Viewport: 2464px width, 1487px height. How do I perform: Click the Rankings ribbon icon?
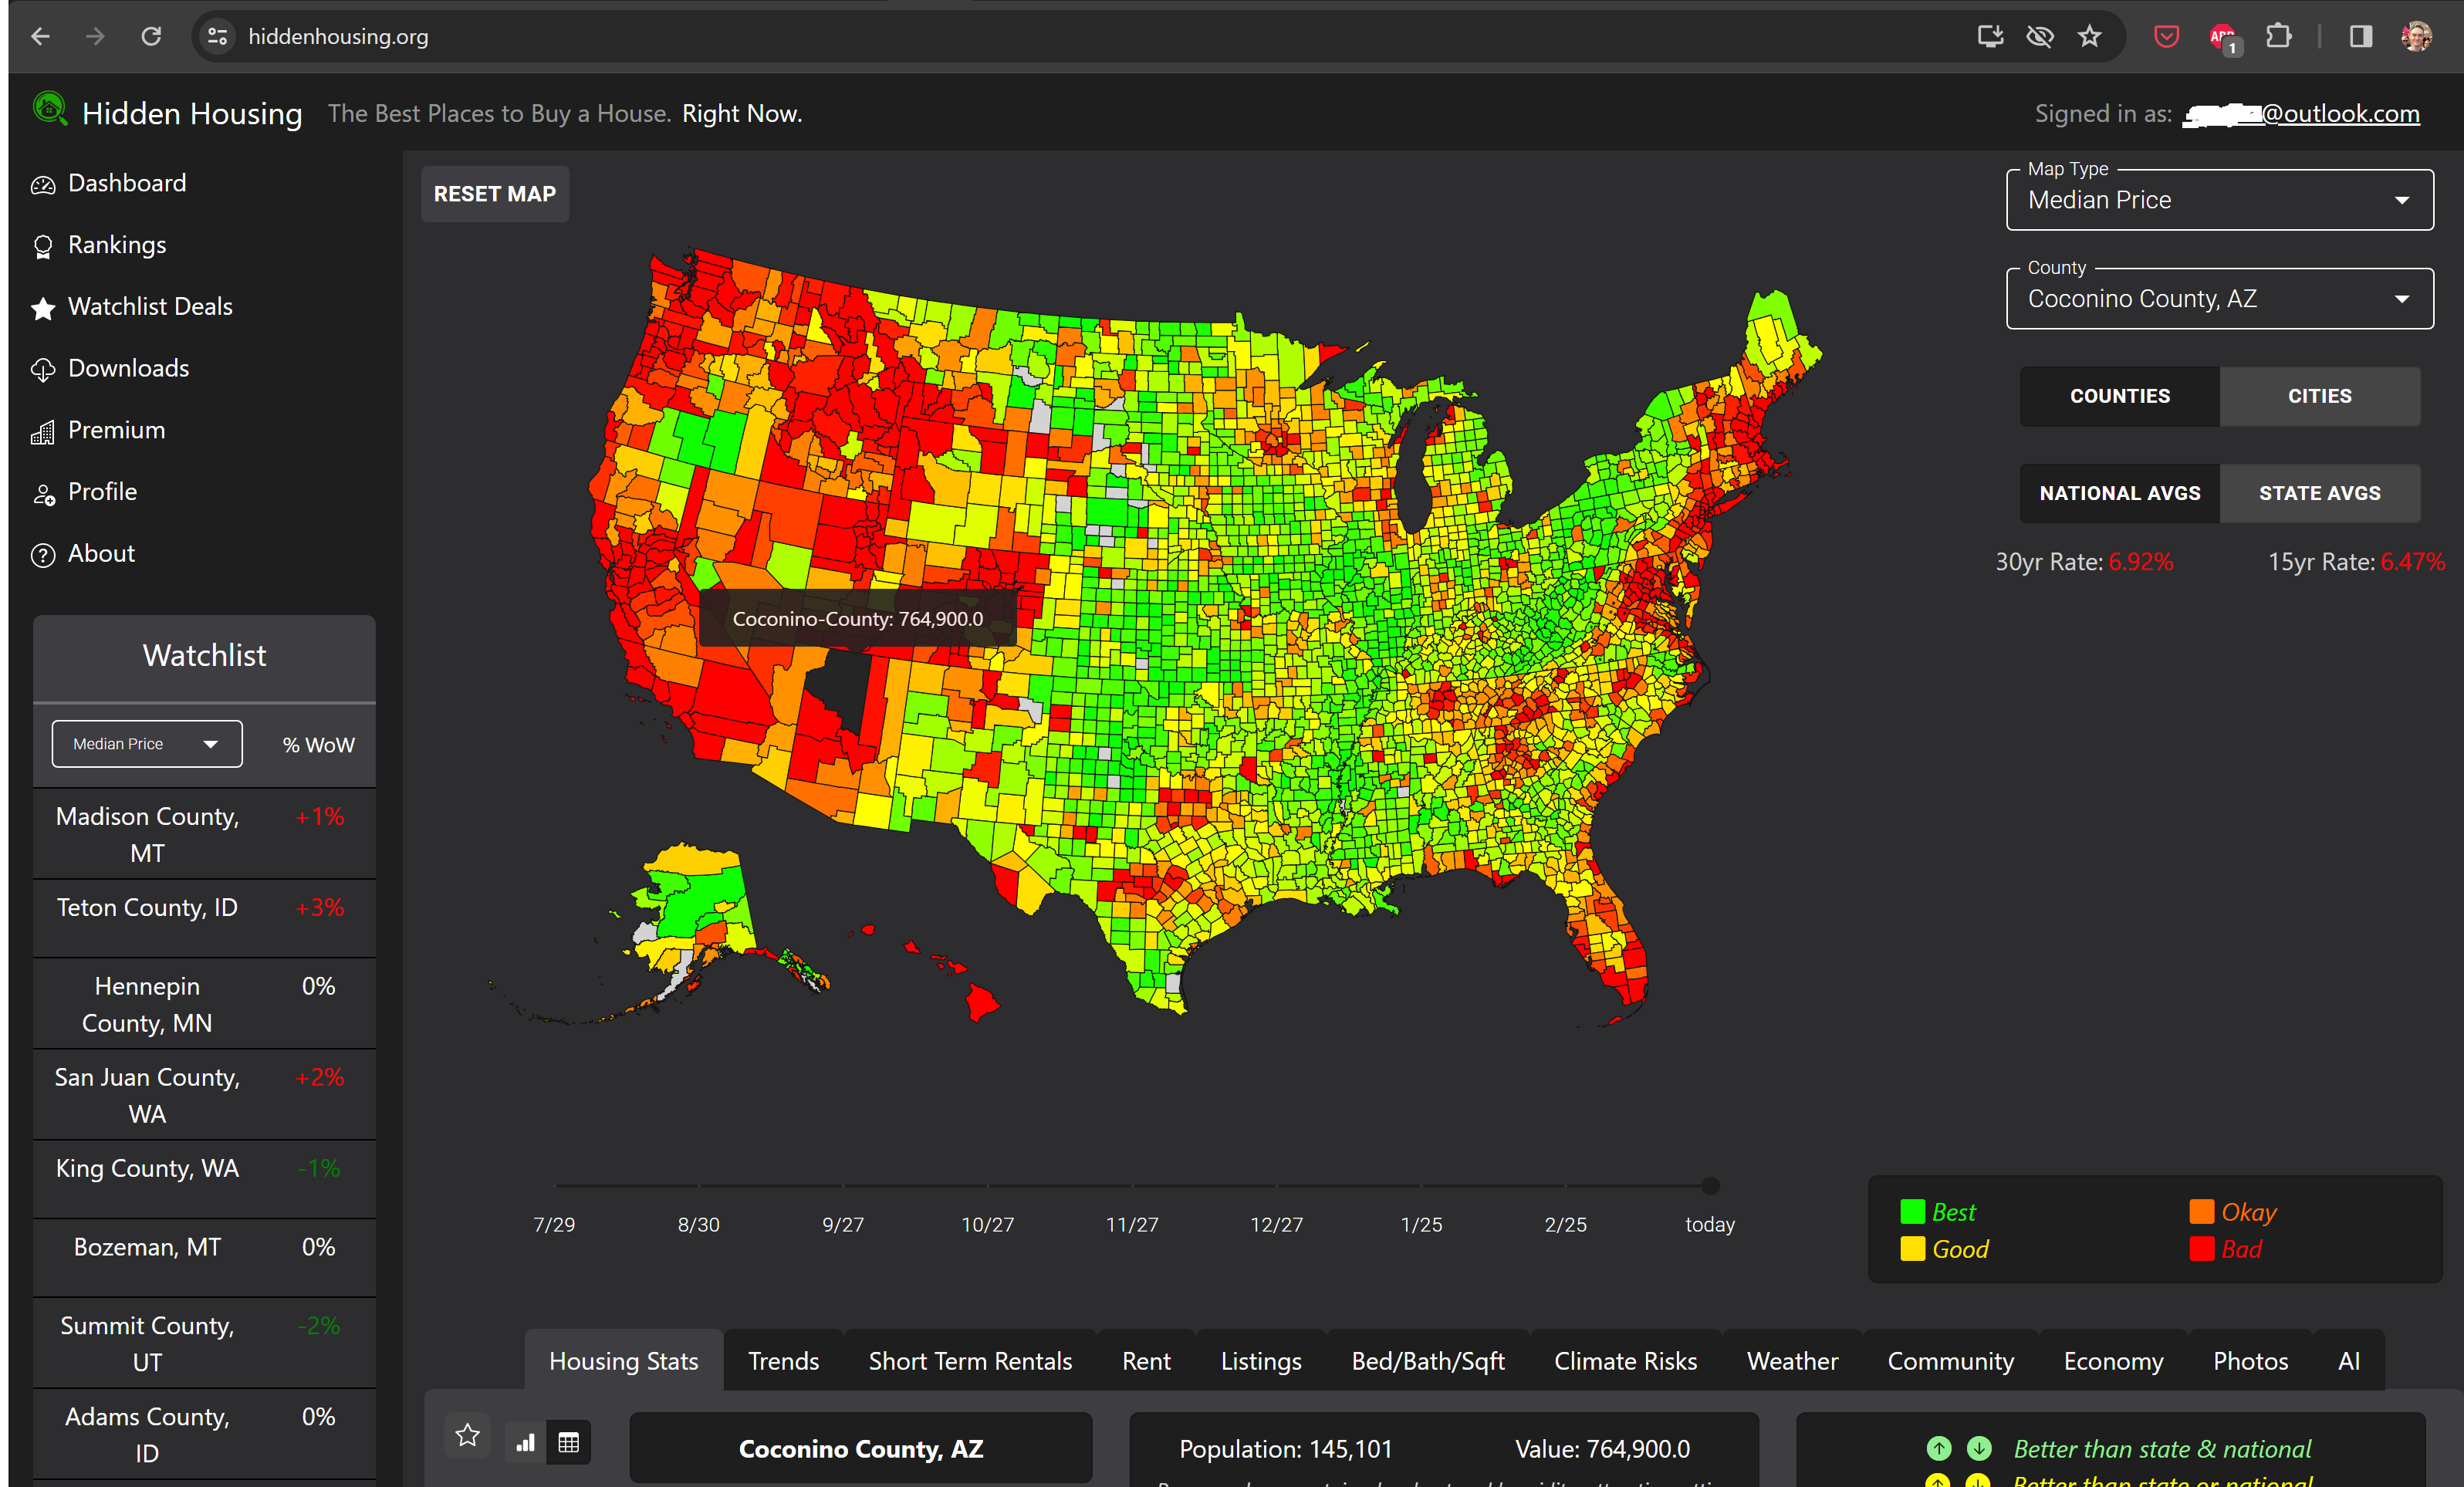(x=43, y=247)
